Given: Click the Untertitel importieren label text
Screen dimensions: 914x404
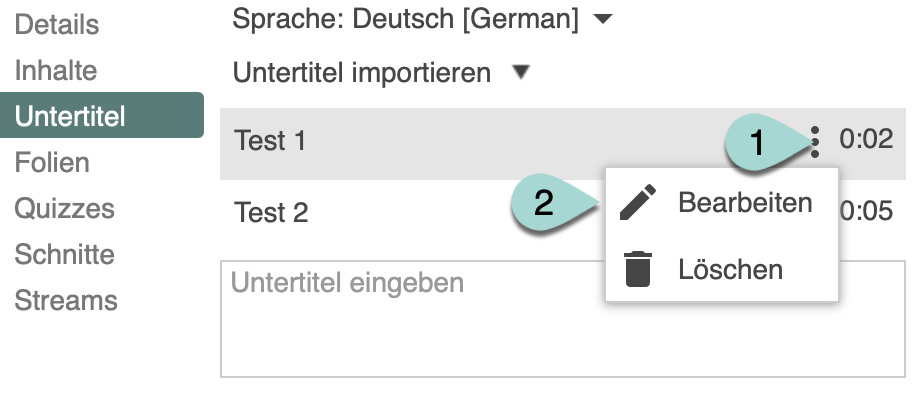Looking at the screenshot, I should click(x=361, y=73).
